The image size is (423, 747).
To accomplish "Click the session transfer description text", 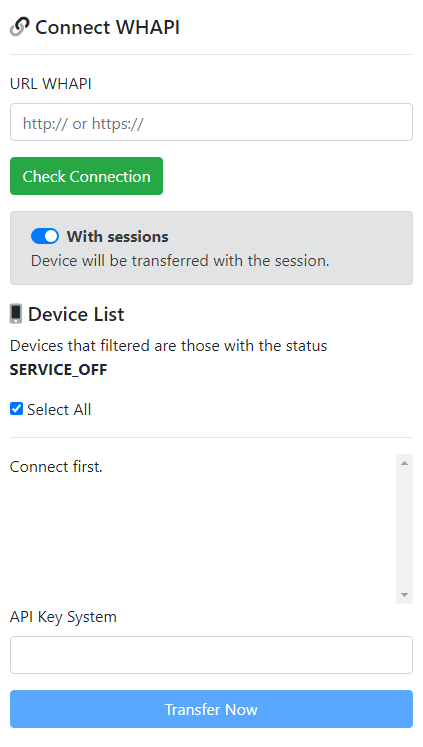I will click(x=180, y=261).
